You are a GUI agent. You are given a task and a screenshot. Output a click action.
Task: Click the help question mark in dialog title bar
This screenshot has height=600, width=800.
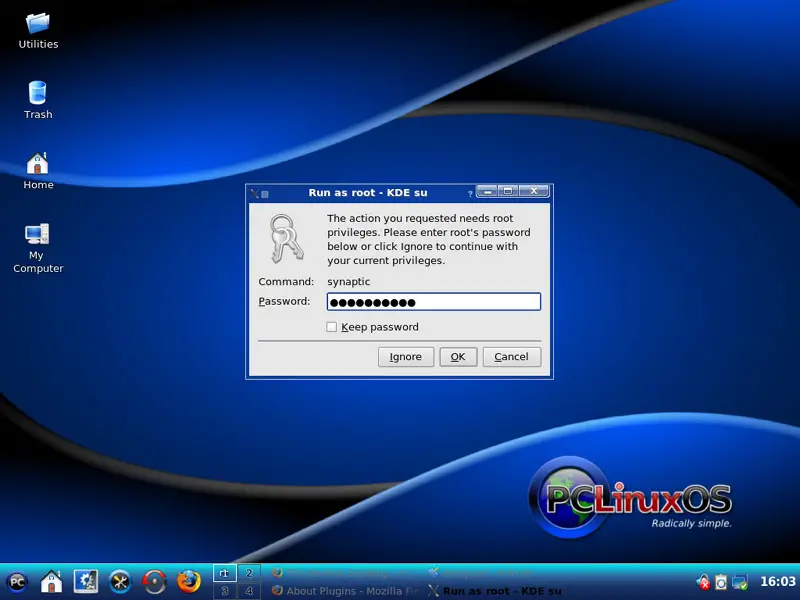pyautogui.click(x=470, y=193)
